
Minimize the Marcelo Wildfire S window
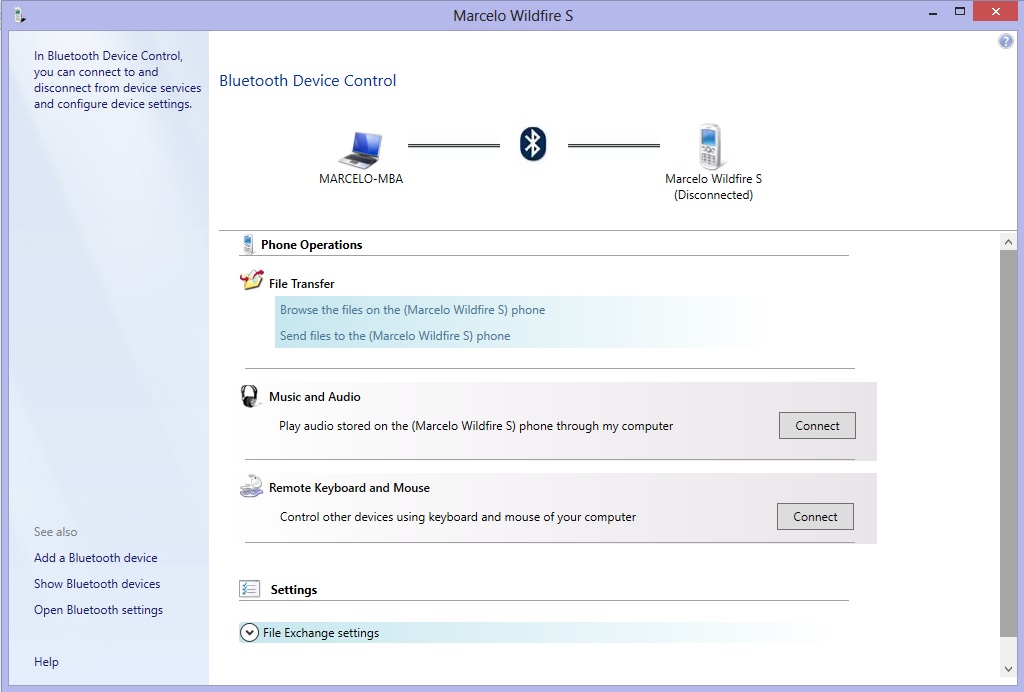[x=933, y=12]
